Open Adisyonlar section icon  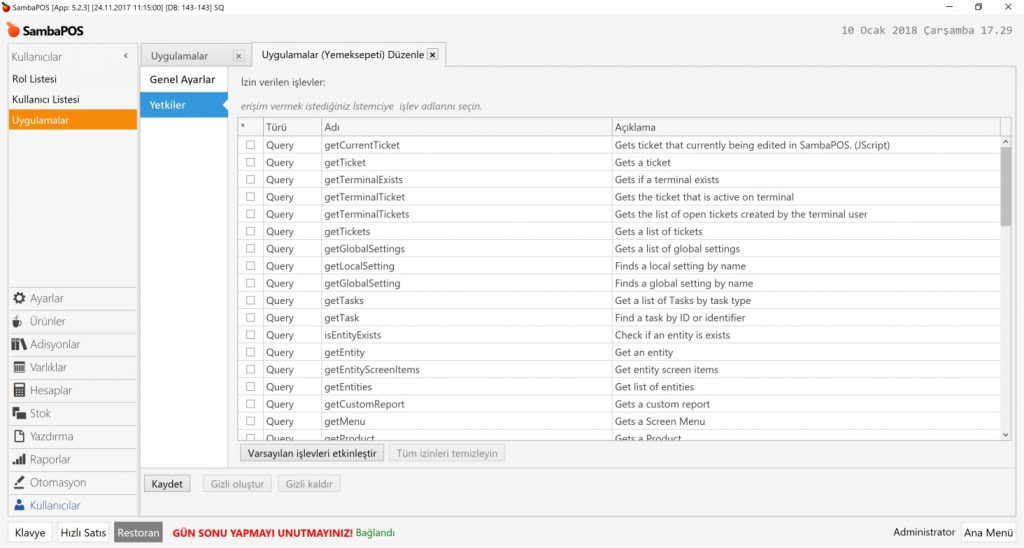point(19,345)
